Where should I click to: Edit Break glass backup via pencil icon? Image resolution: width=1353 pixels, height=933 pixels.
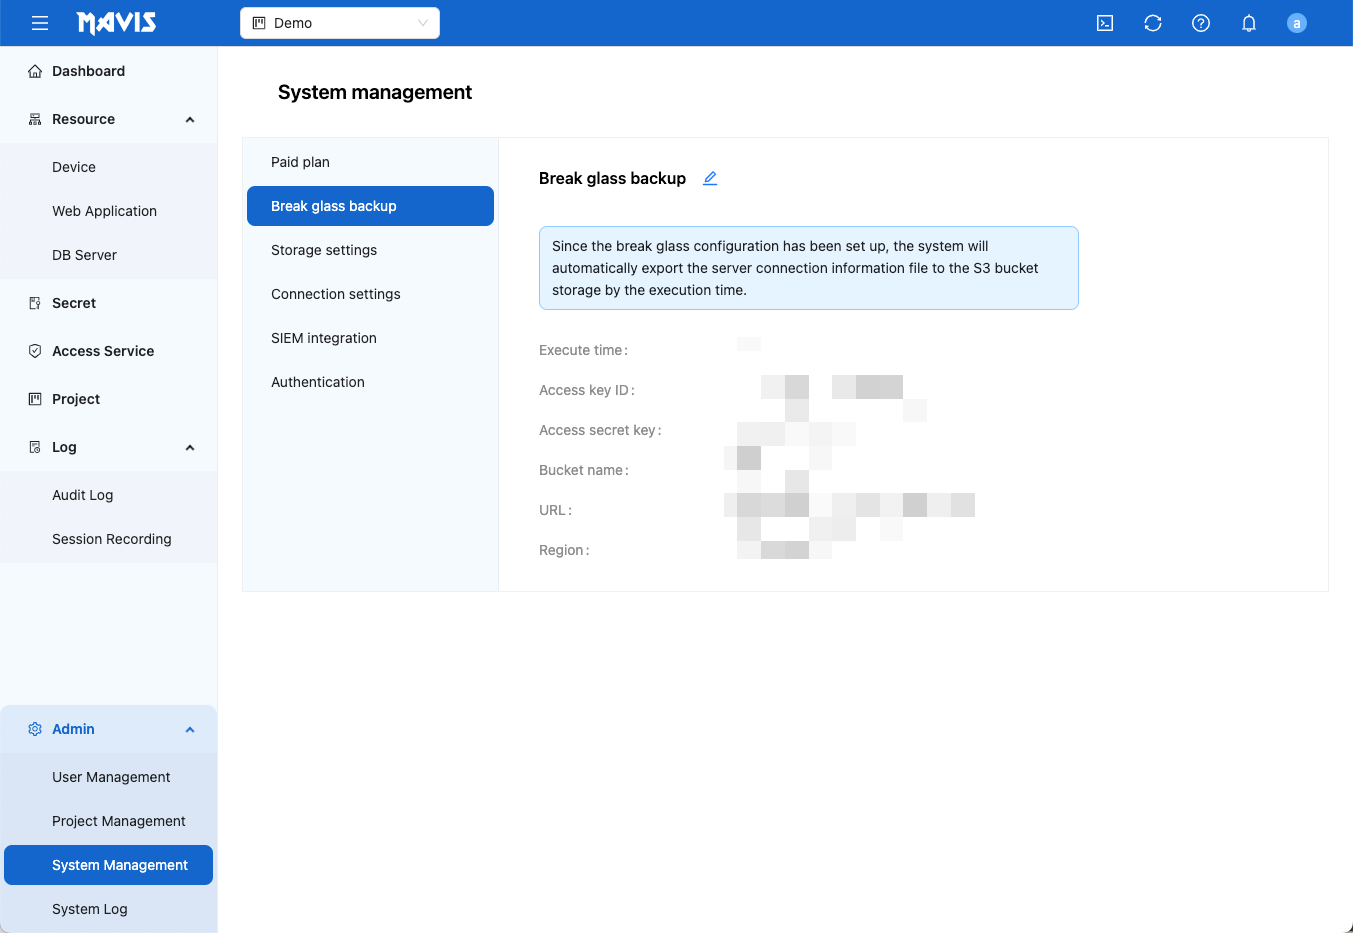click(x=710, y=178)
